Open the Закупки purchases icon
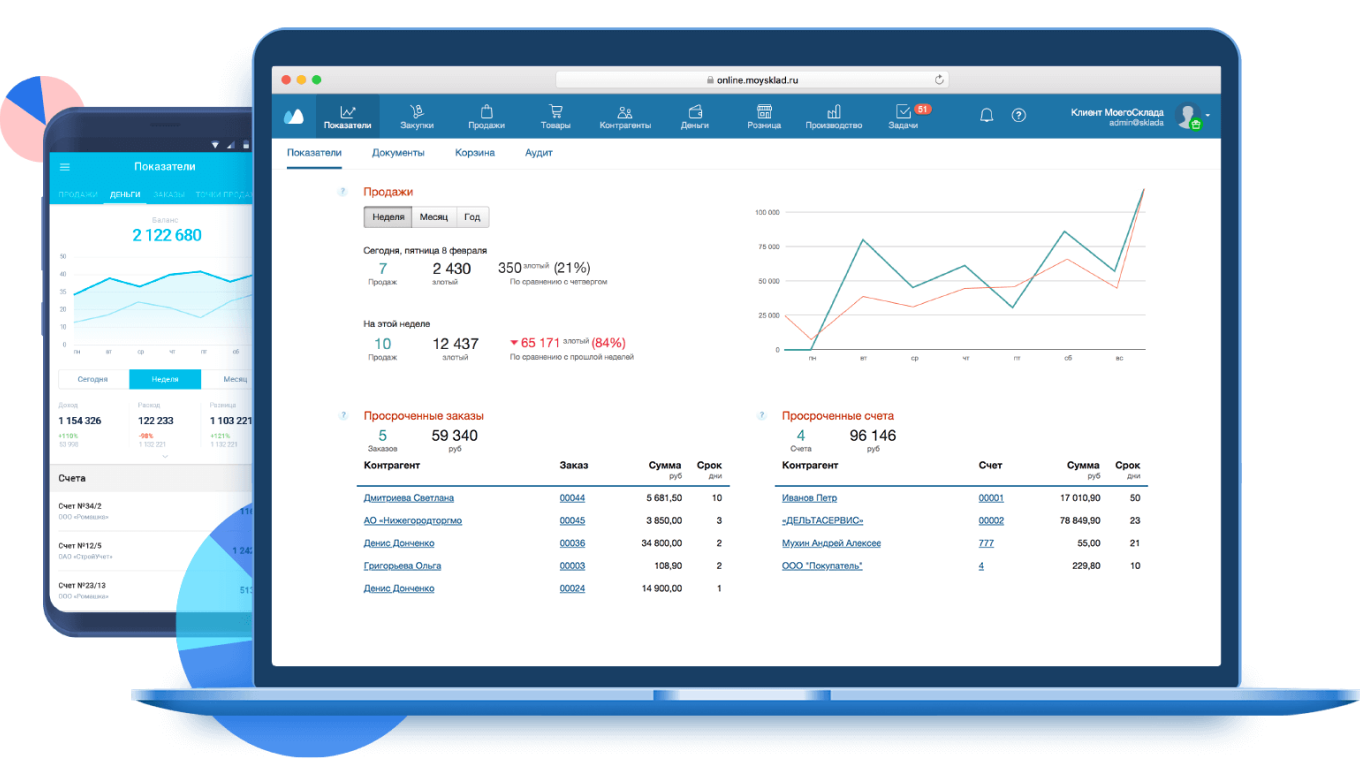 tap(417, 112)
